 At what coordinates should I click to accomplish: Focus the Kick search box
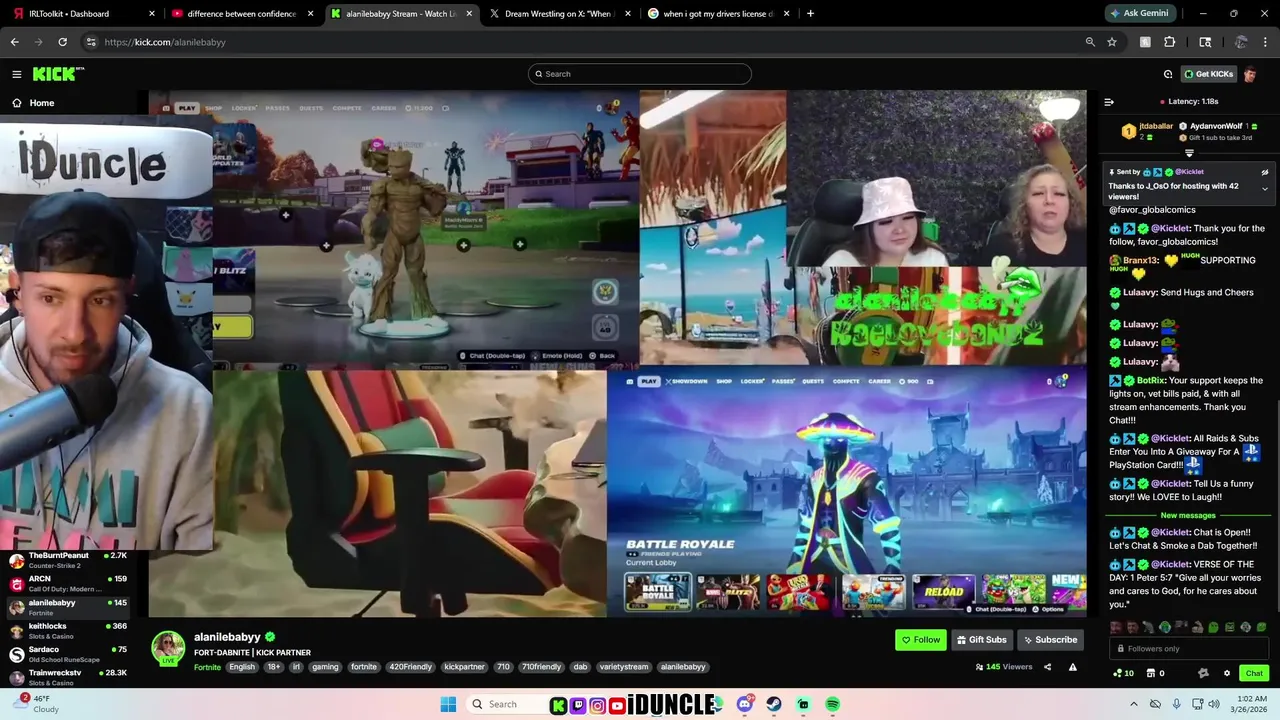[639, 74]
